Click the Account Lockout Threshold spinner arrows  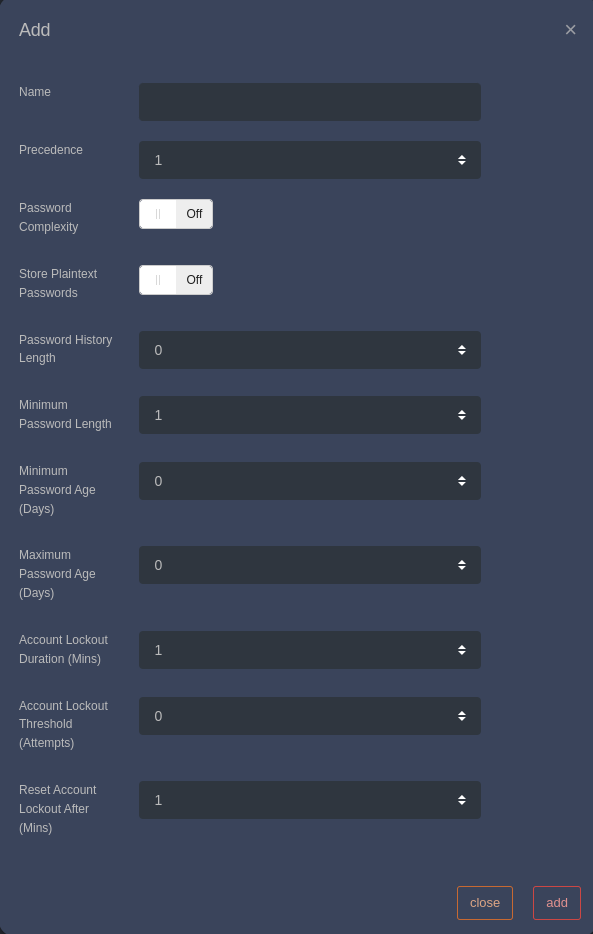pyautogui.click(x=461, y=716)
